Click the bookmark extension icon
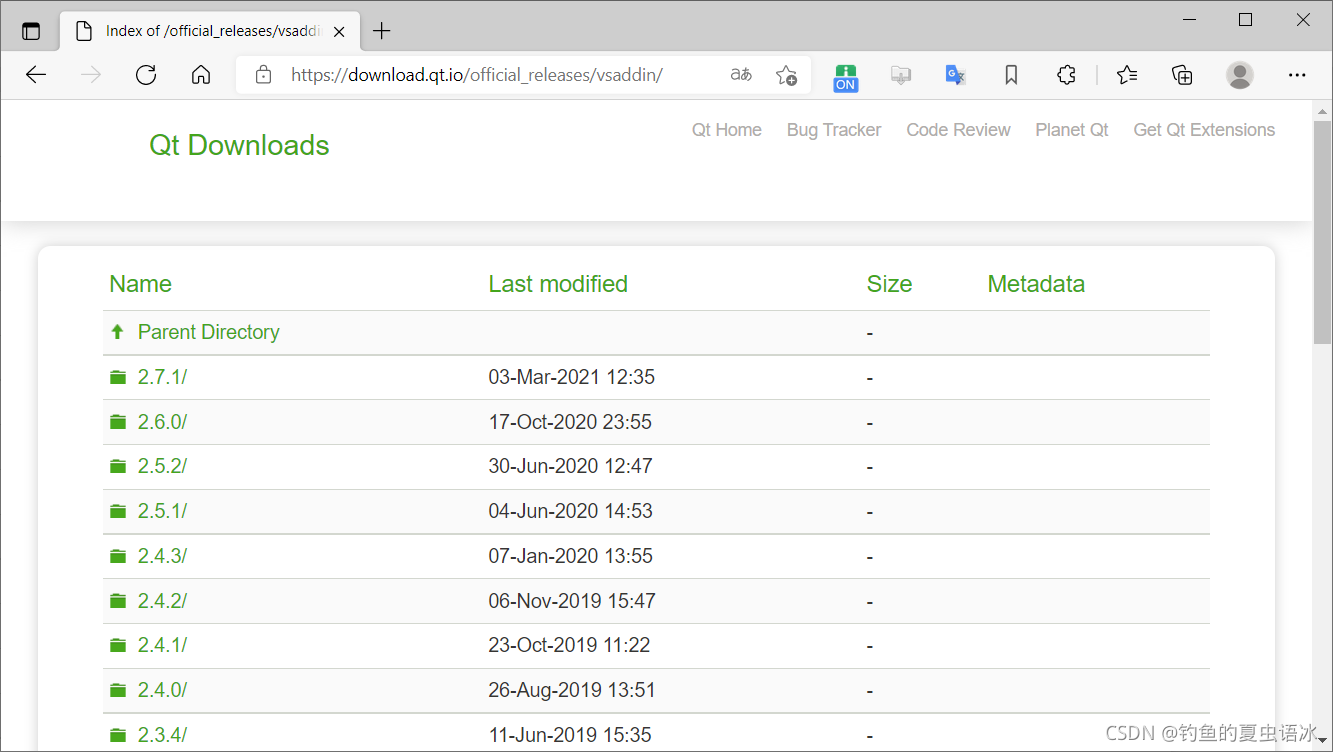This screenshot has width=1333, height=752. pos(1011,75)
